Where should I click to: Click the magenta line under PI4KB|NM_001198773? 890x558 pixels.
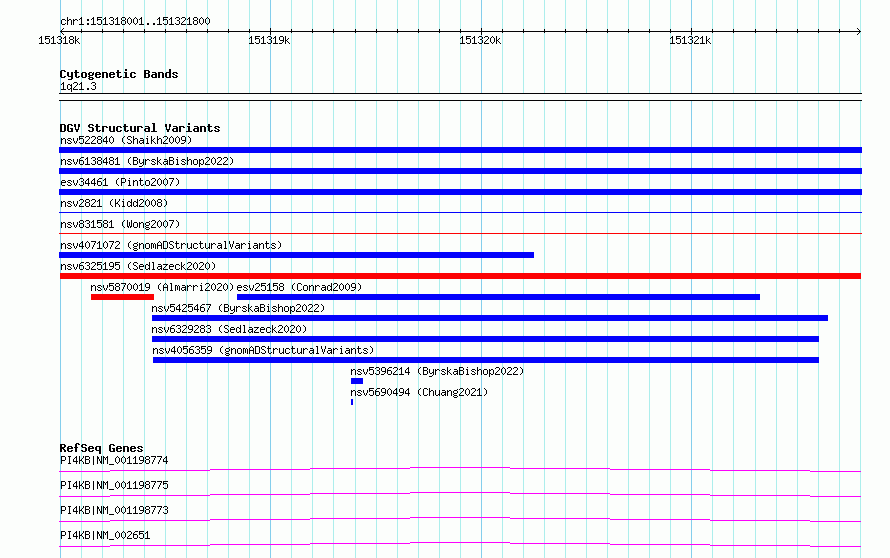pos(460,519)
